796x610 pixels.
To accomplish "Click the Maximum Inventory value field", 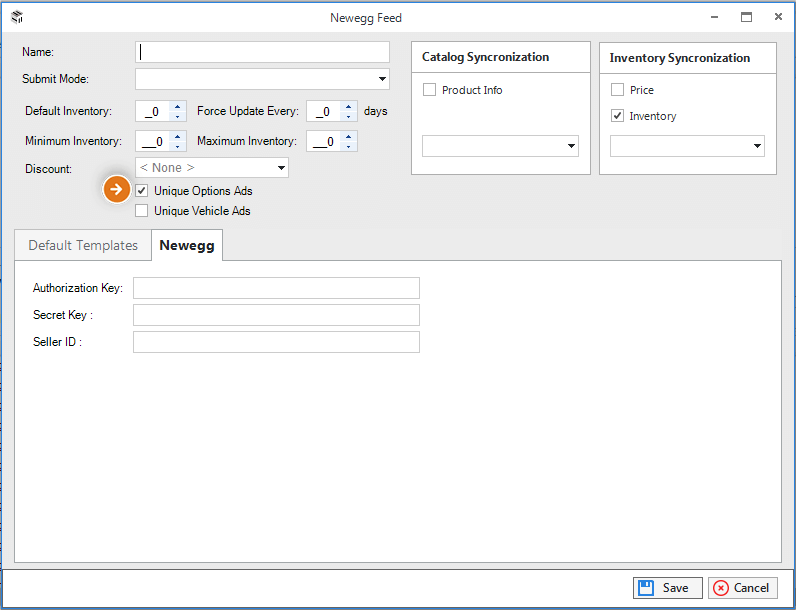I will 324,142.
